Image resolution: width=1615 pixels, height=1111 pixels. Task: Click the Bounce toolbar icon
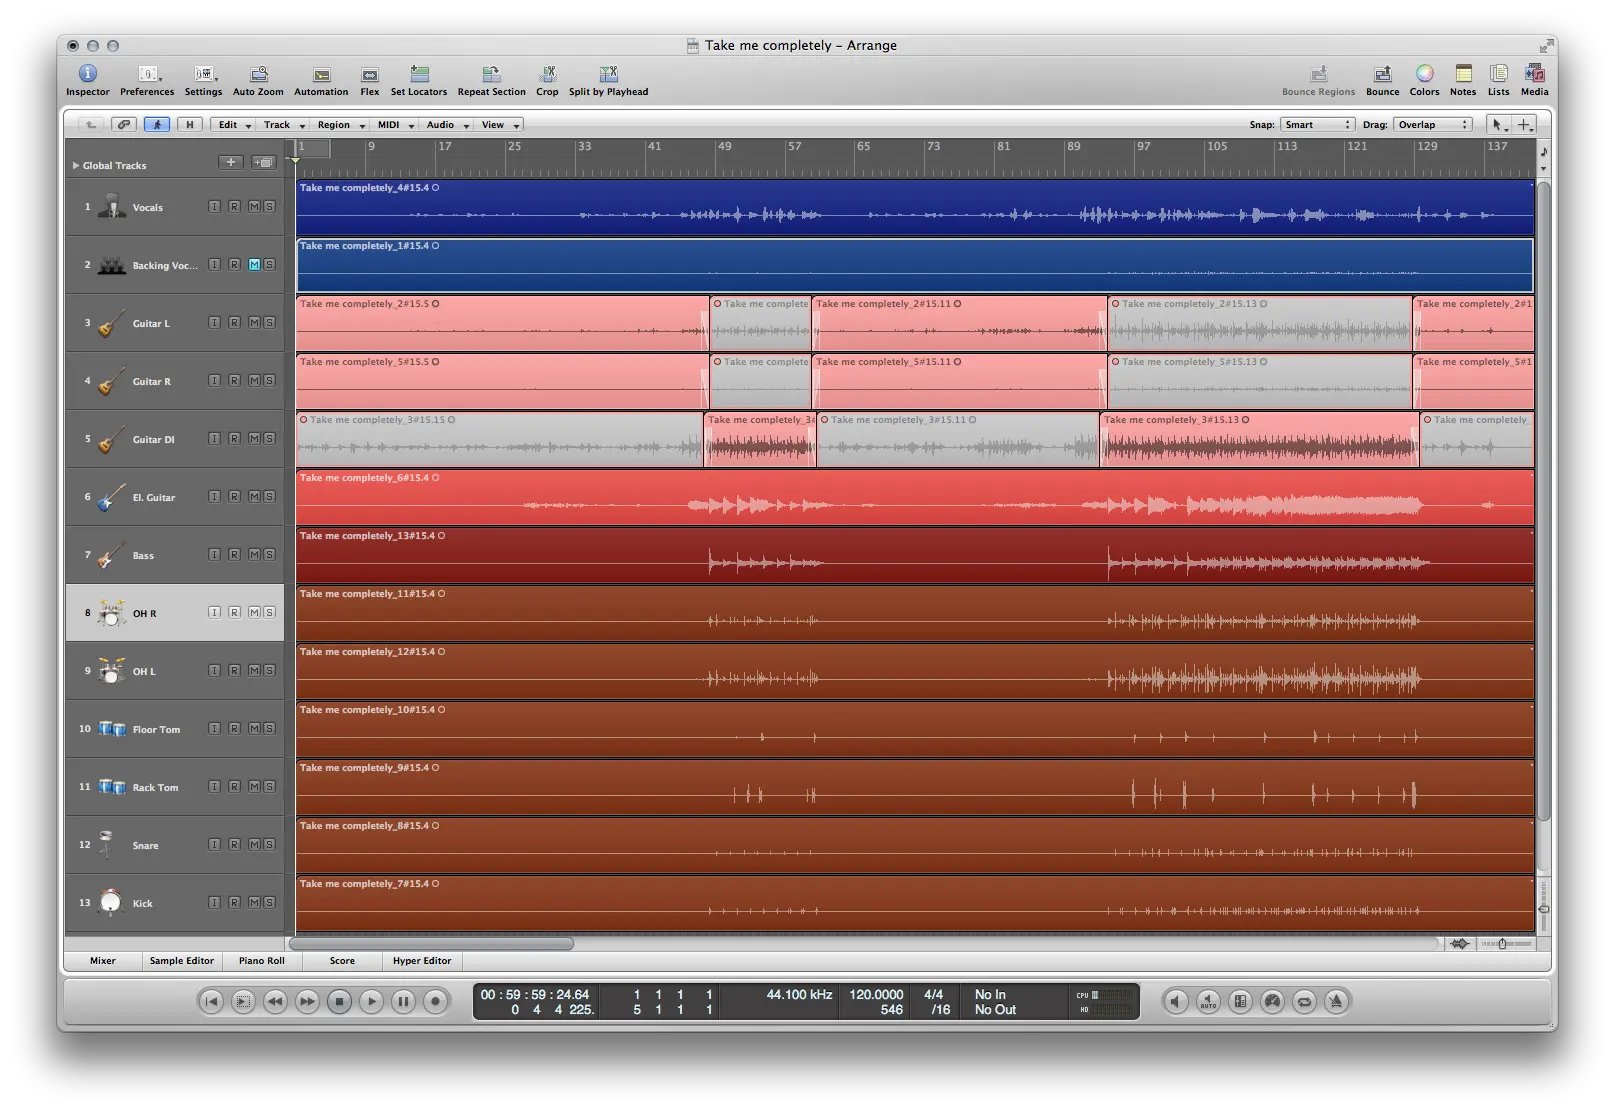pyautogui.click(x=1383, y=74)
